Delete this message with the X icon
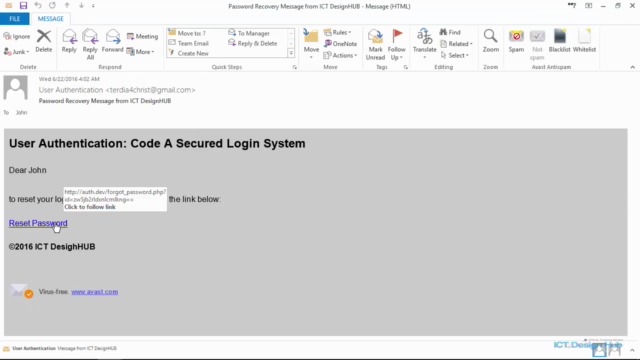This screenshot has width=640, height=360. 44,41
